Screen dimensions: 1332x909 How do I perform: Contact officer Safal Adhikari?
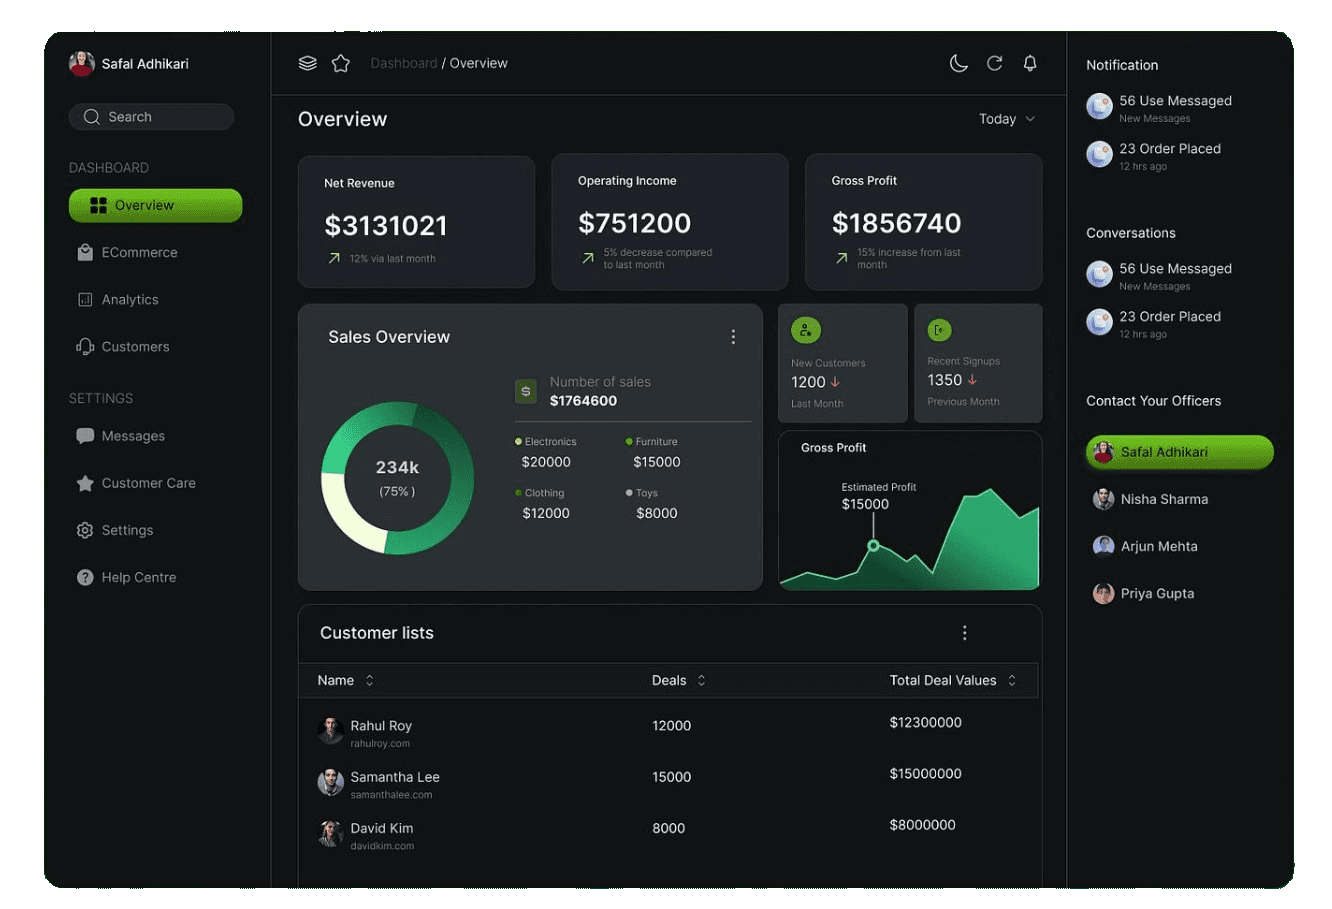click(x=1179, y=452)
